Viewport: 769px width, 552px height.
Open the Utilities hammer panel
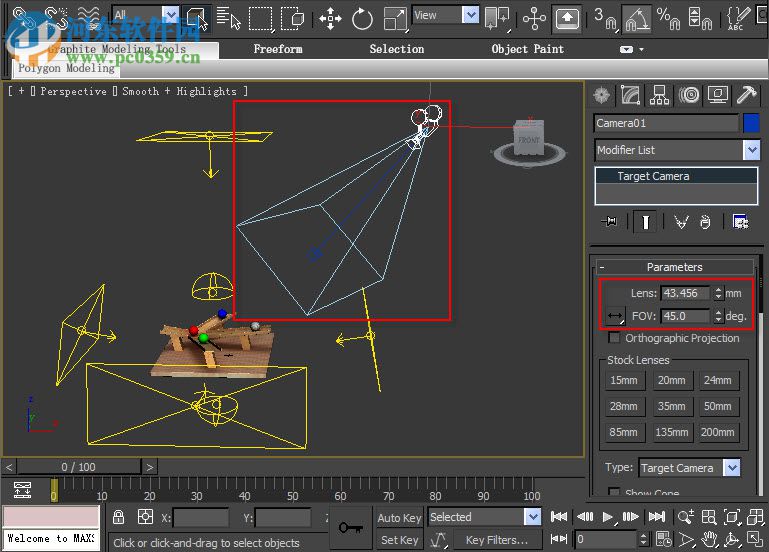[x=746, y=95]
